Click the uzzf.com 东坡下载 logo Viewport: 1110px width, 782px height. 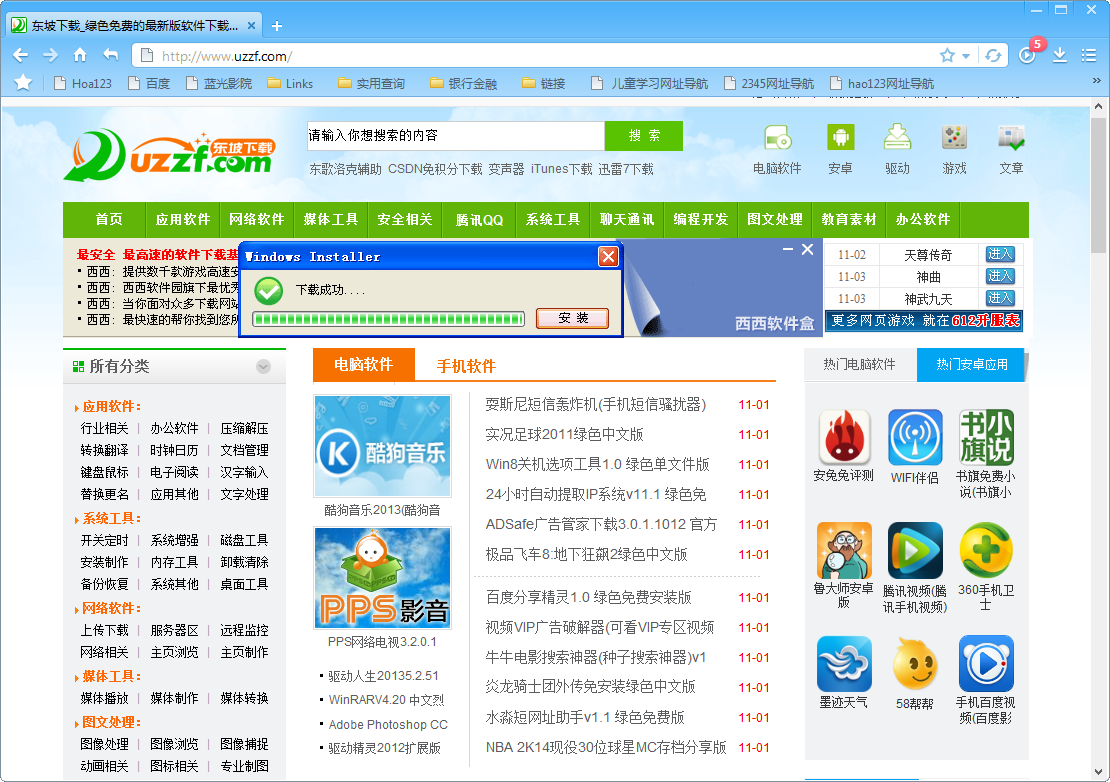coord(169,155)
